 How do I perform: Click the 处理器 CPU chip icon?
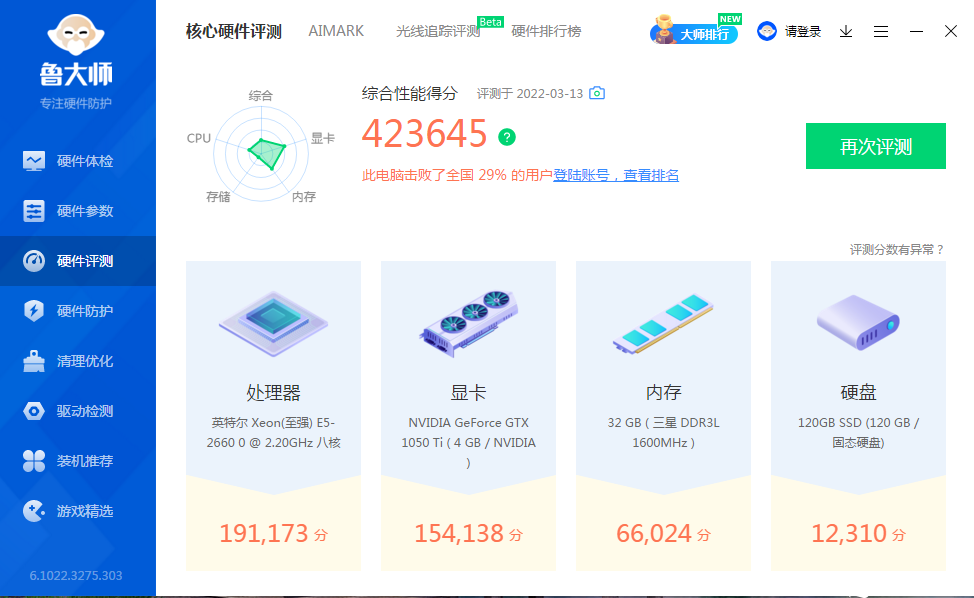pyautogui.click(x=273, y=323)
